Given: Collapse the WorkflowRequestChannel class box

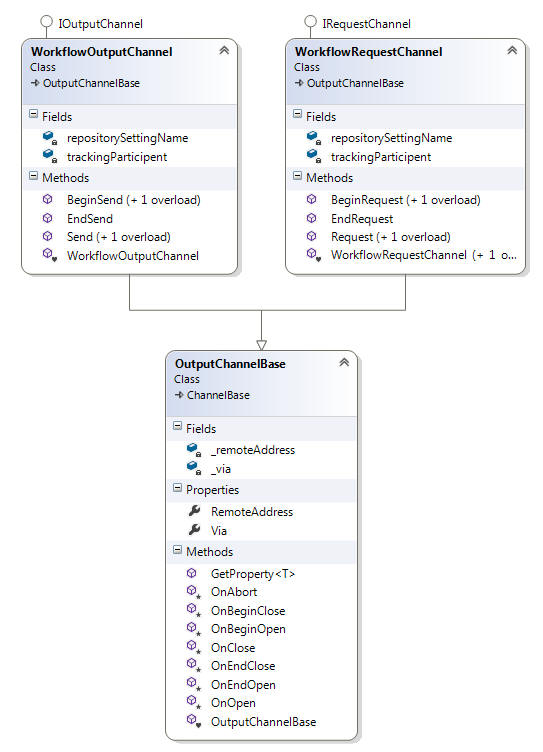Looking at the screenshot, I should (512, 50).
